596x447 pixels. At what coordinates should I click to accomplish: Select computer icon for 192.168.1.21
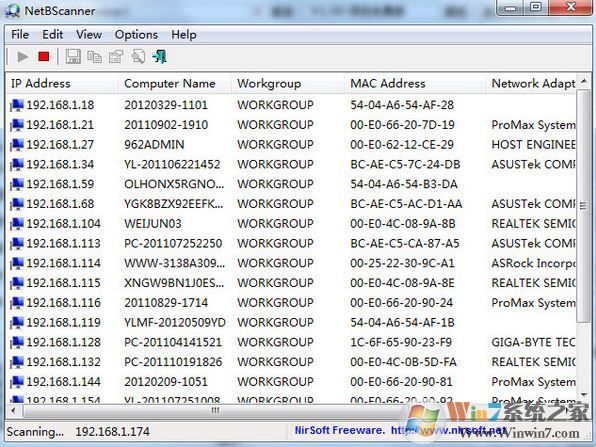click(17, 125)
